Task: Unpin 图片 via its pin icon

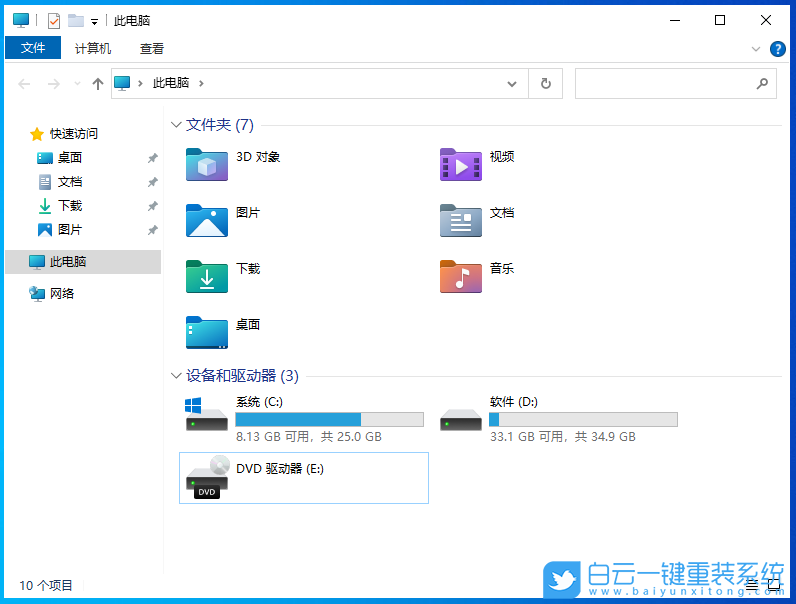Action: [x=152, y=230]
